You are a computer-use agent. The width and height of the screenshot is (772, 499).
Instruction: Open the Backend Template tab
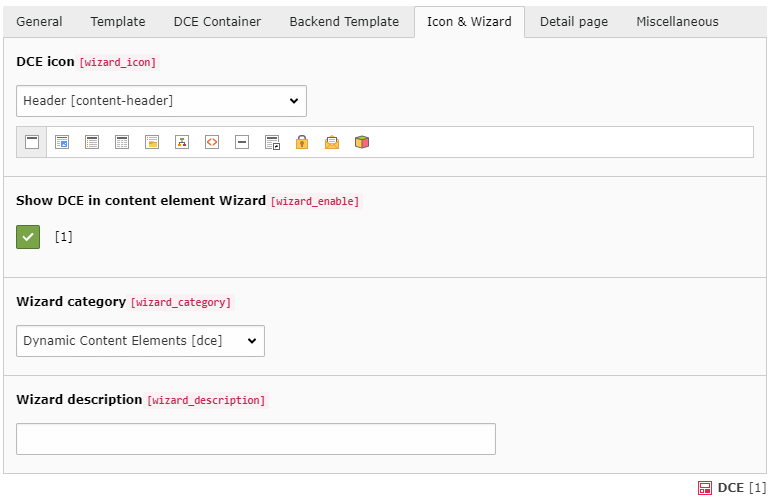coord(344,22)
